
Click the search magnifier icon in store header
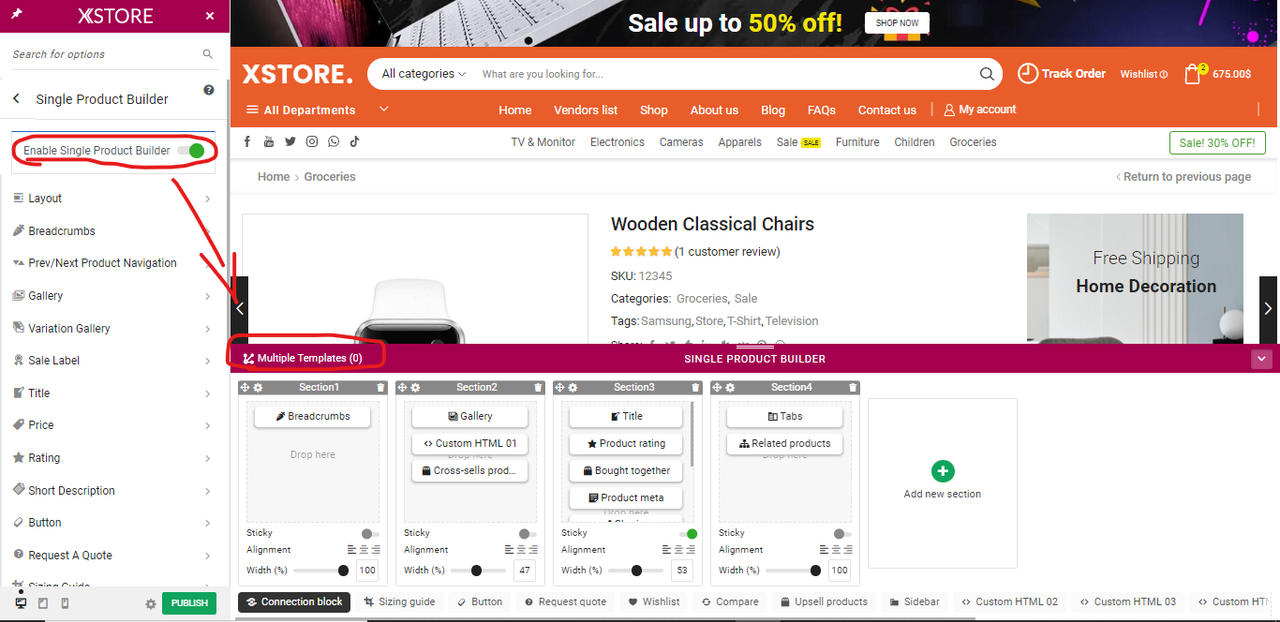pyautogui.click(x=987, y=74)
